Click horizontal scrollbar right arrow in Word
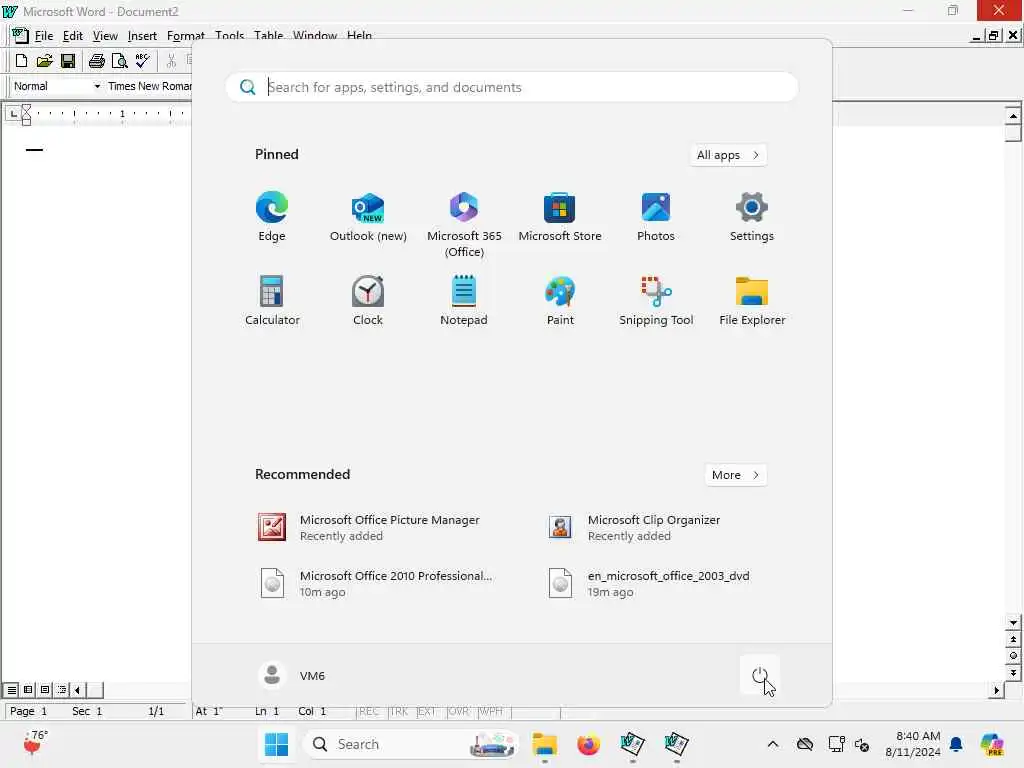This screenshot has width=1024, height=768. (996, 690)
